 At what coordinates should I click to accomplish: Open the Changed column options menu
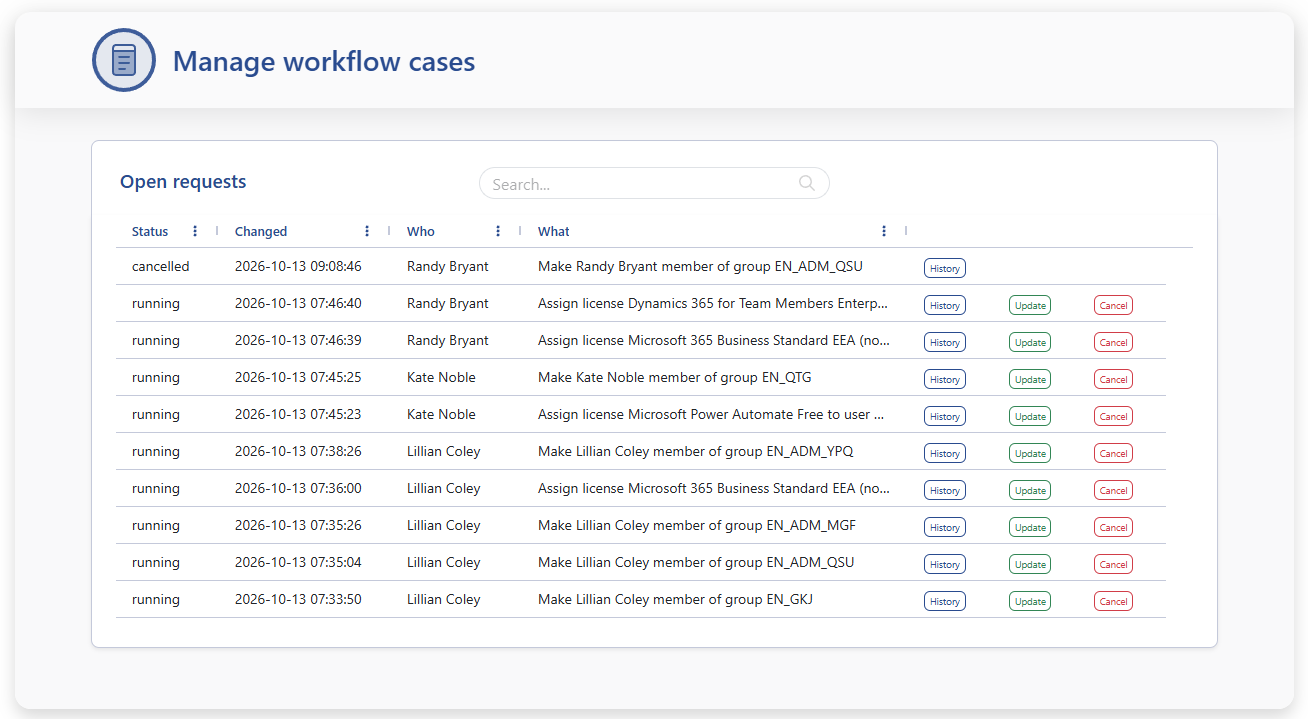[x=367, y=231]
